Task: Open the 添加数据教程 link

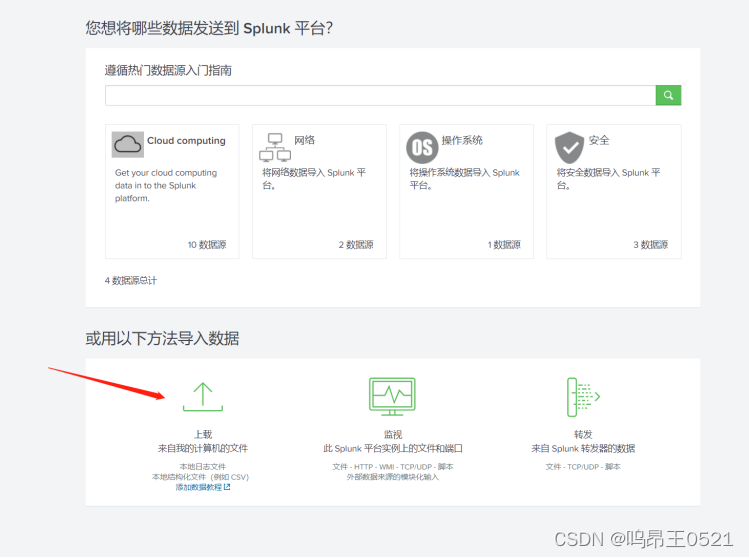Action: click(199, 487)
